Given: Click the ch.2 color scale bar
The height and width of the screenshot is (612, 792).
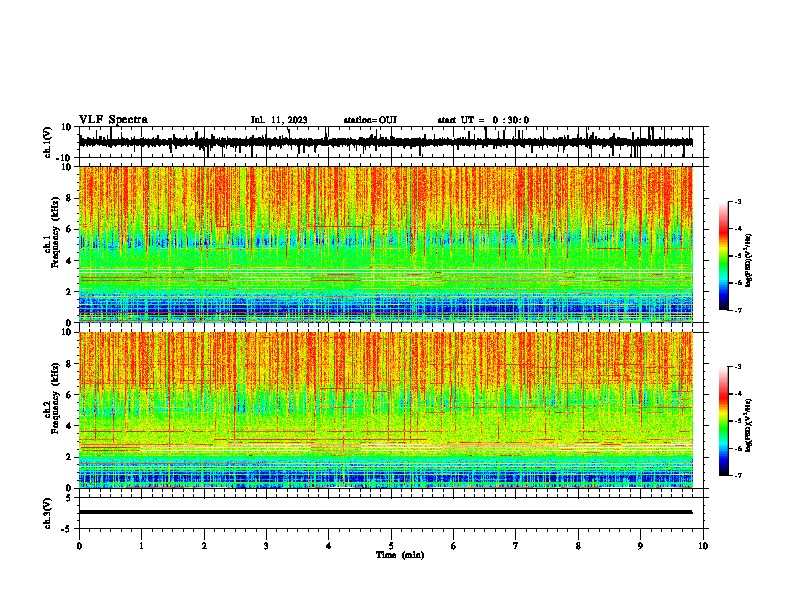Looking at the screenshot, I should pyautogui.click(x=724, y=421).
